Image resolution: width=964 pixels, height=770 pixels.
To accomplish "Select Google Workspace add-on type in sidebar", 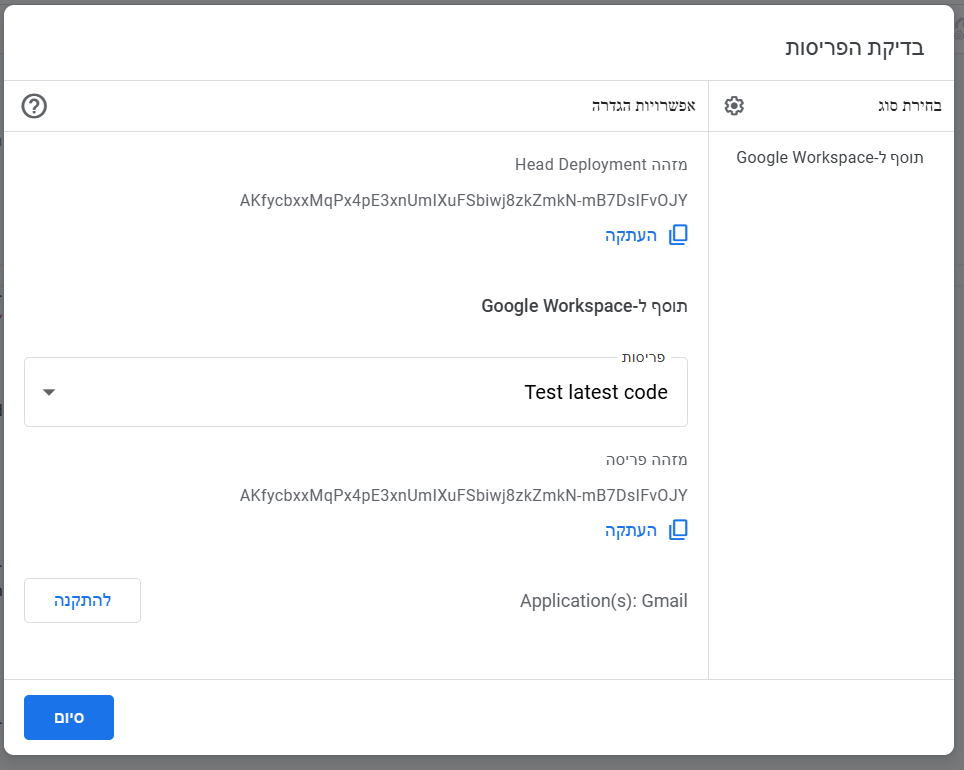I will pos(830,157).
